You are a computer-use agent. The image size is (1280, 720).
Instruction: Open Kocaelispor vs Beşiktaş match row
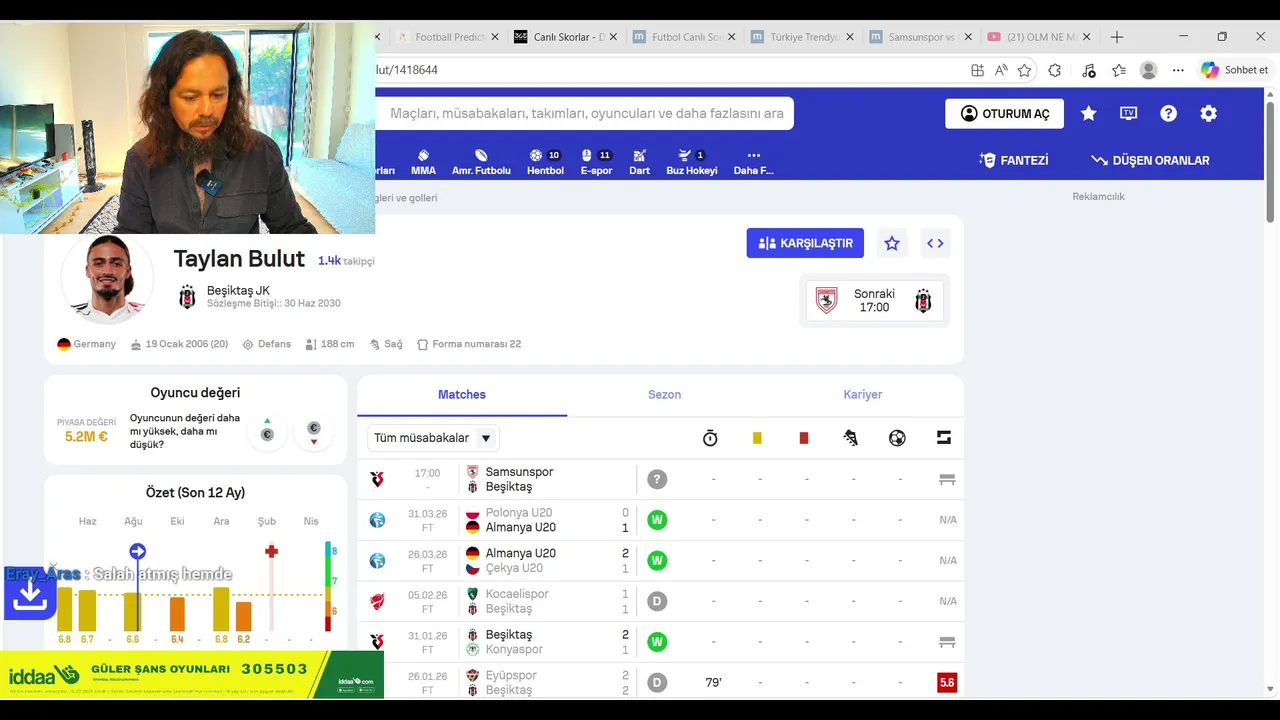tap(660, 601)
